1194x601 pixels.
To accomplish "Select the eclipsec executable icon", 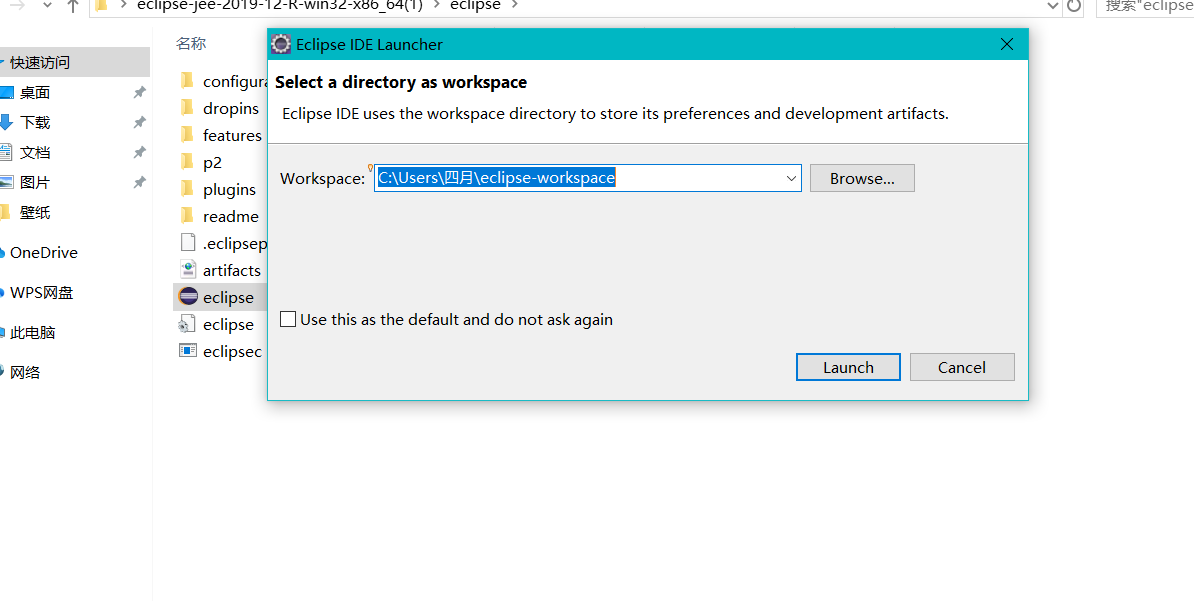I will click(x=187, y=350).
